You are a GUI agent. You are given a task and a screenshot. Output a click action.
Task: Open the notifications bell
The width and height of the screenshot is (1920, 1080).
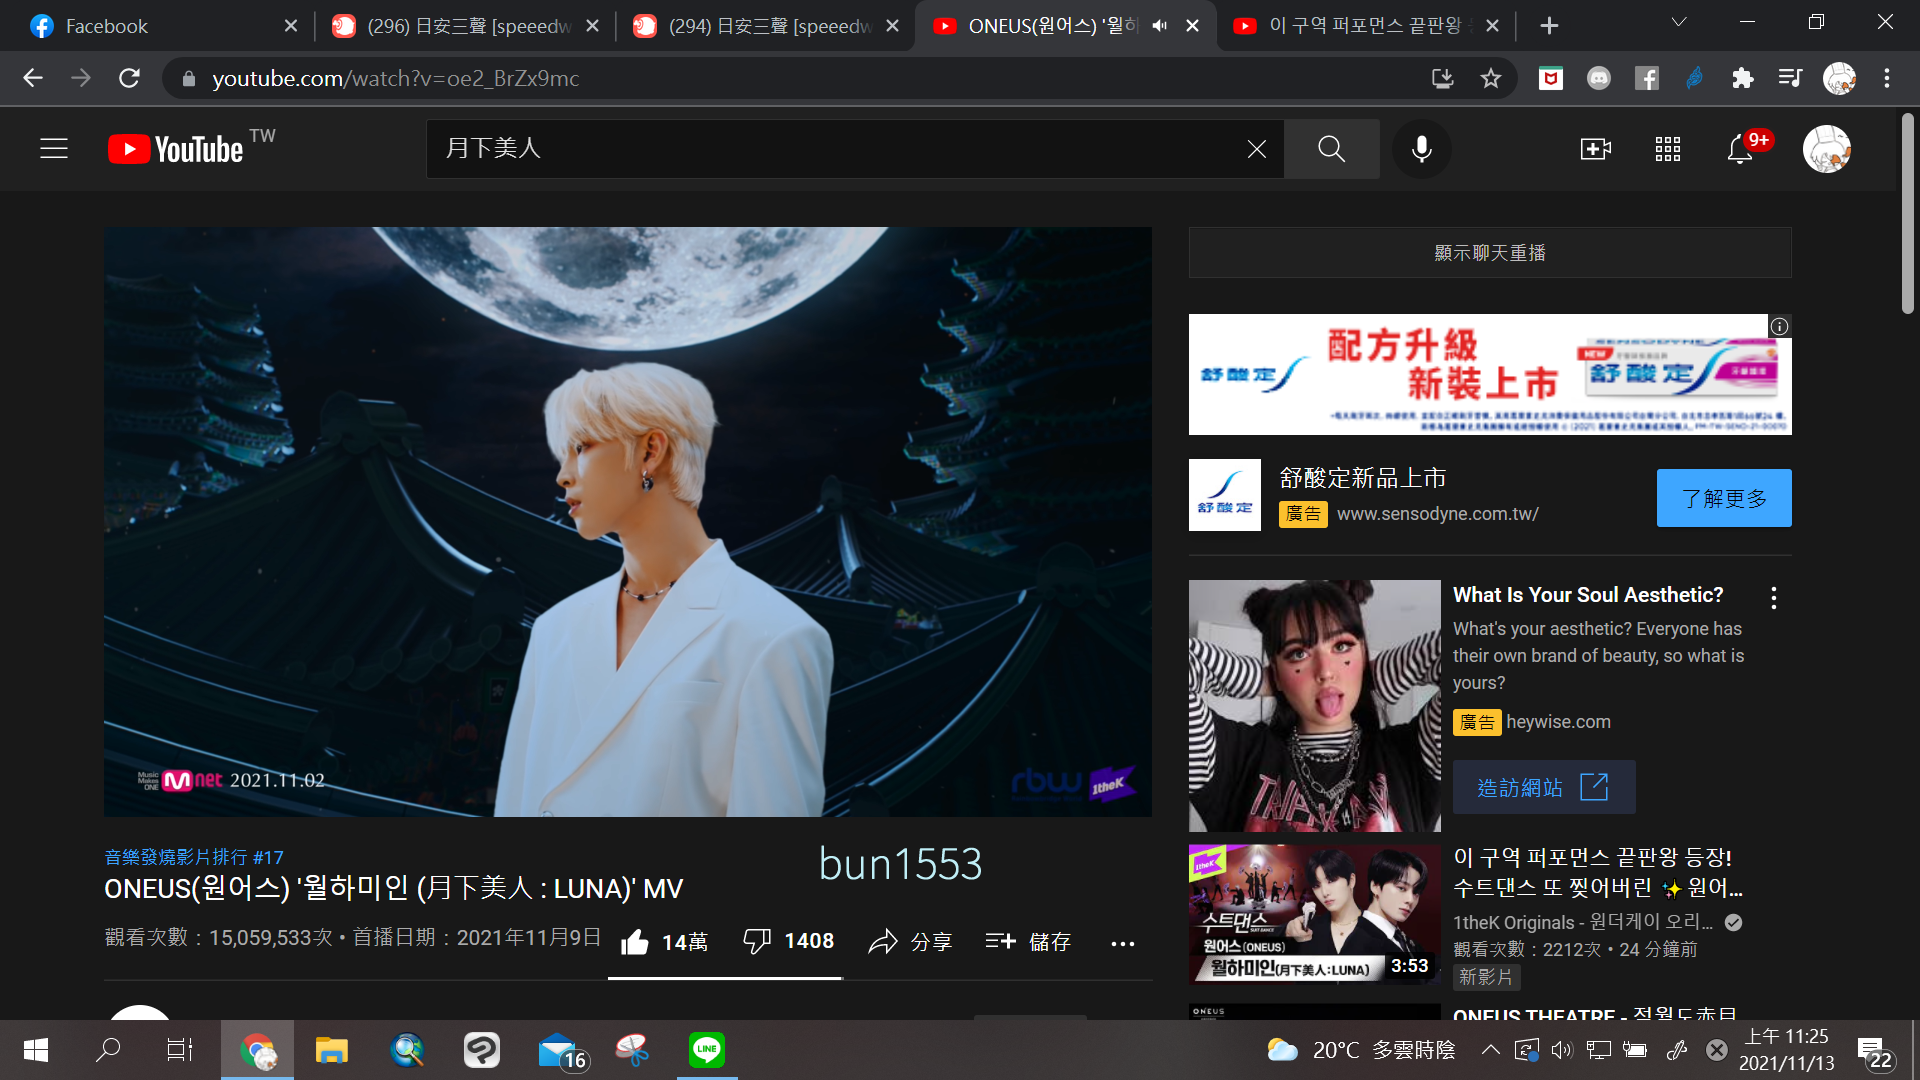[x=1740, y=149]
